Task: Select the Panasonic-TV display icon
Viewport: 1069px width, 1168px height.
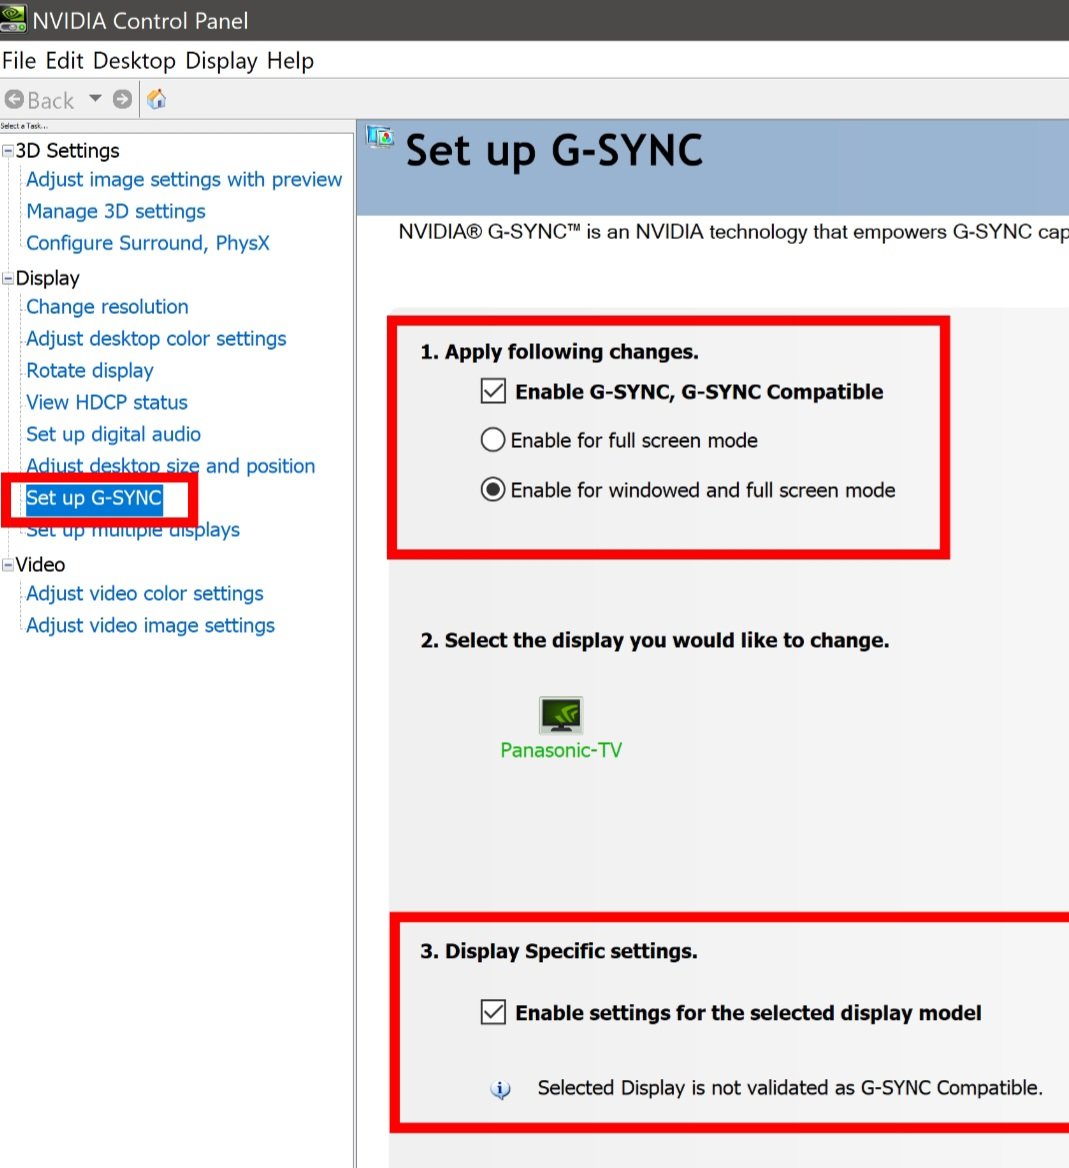Action: tap(561, 715)
